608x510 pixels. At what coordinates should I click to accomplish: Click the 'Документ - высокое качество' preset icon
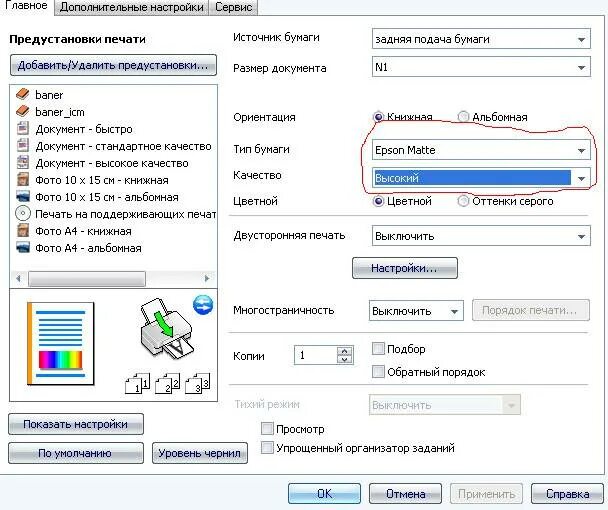click(x=23, y=163)
